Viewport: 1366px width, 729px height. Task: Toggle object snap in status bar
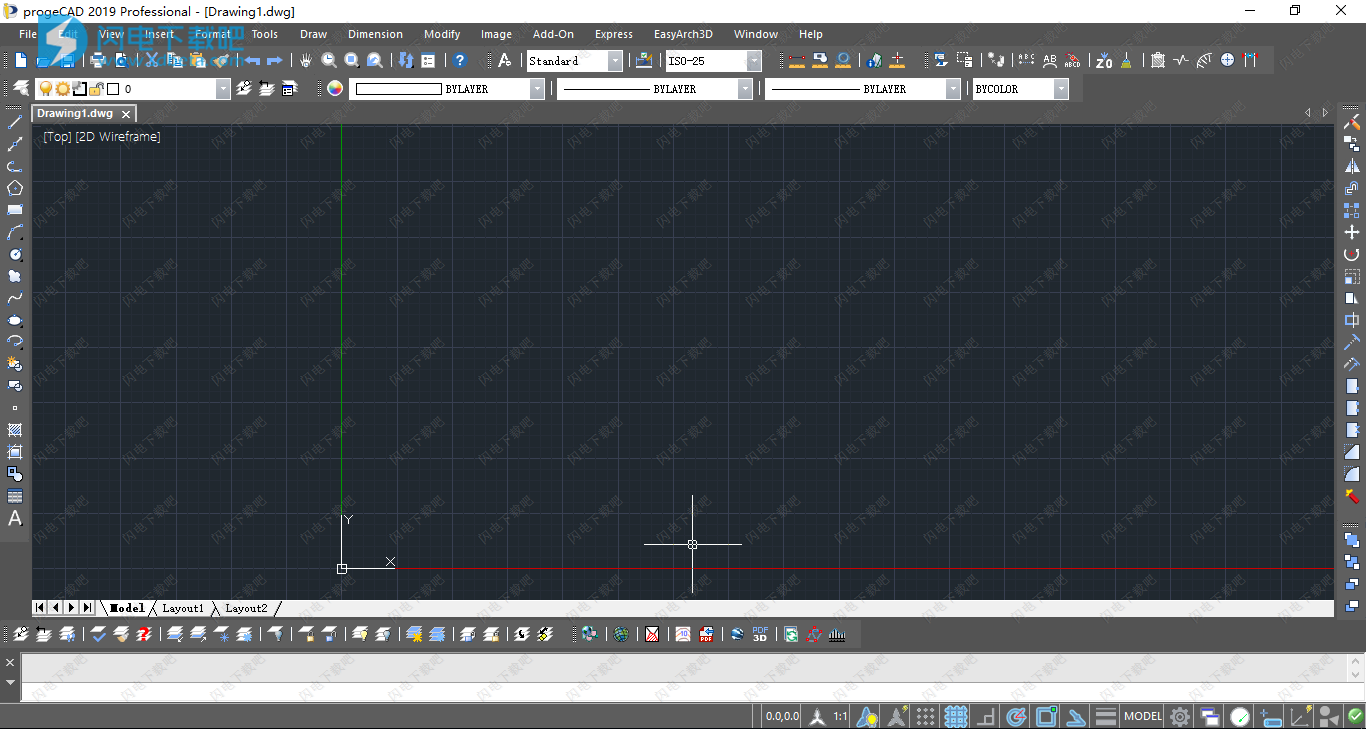pos(1046,716)
